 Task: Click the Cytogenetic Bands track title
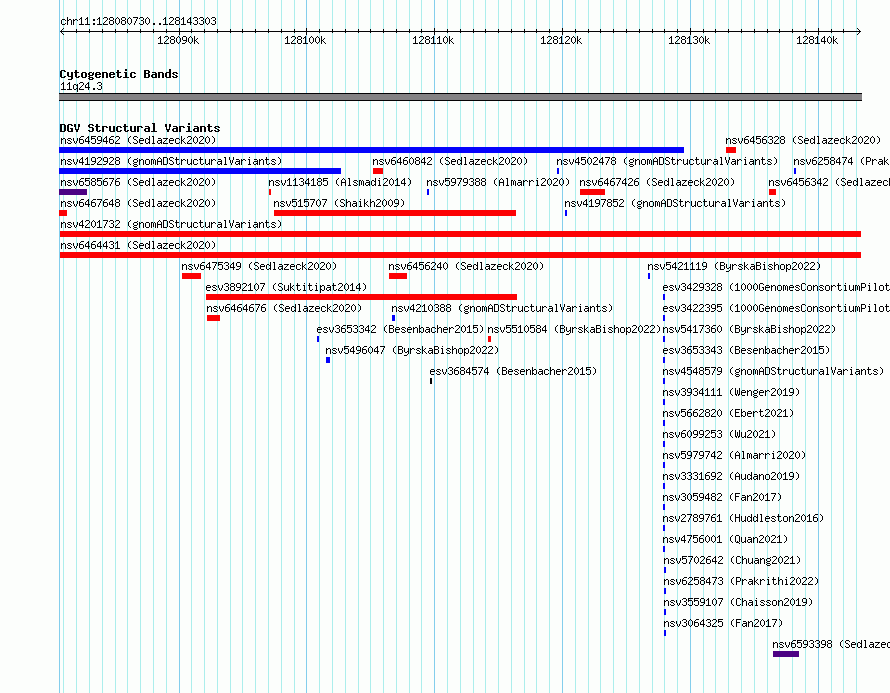coord(119,74)
